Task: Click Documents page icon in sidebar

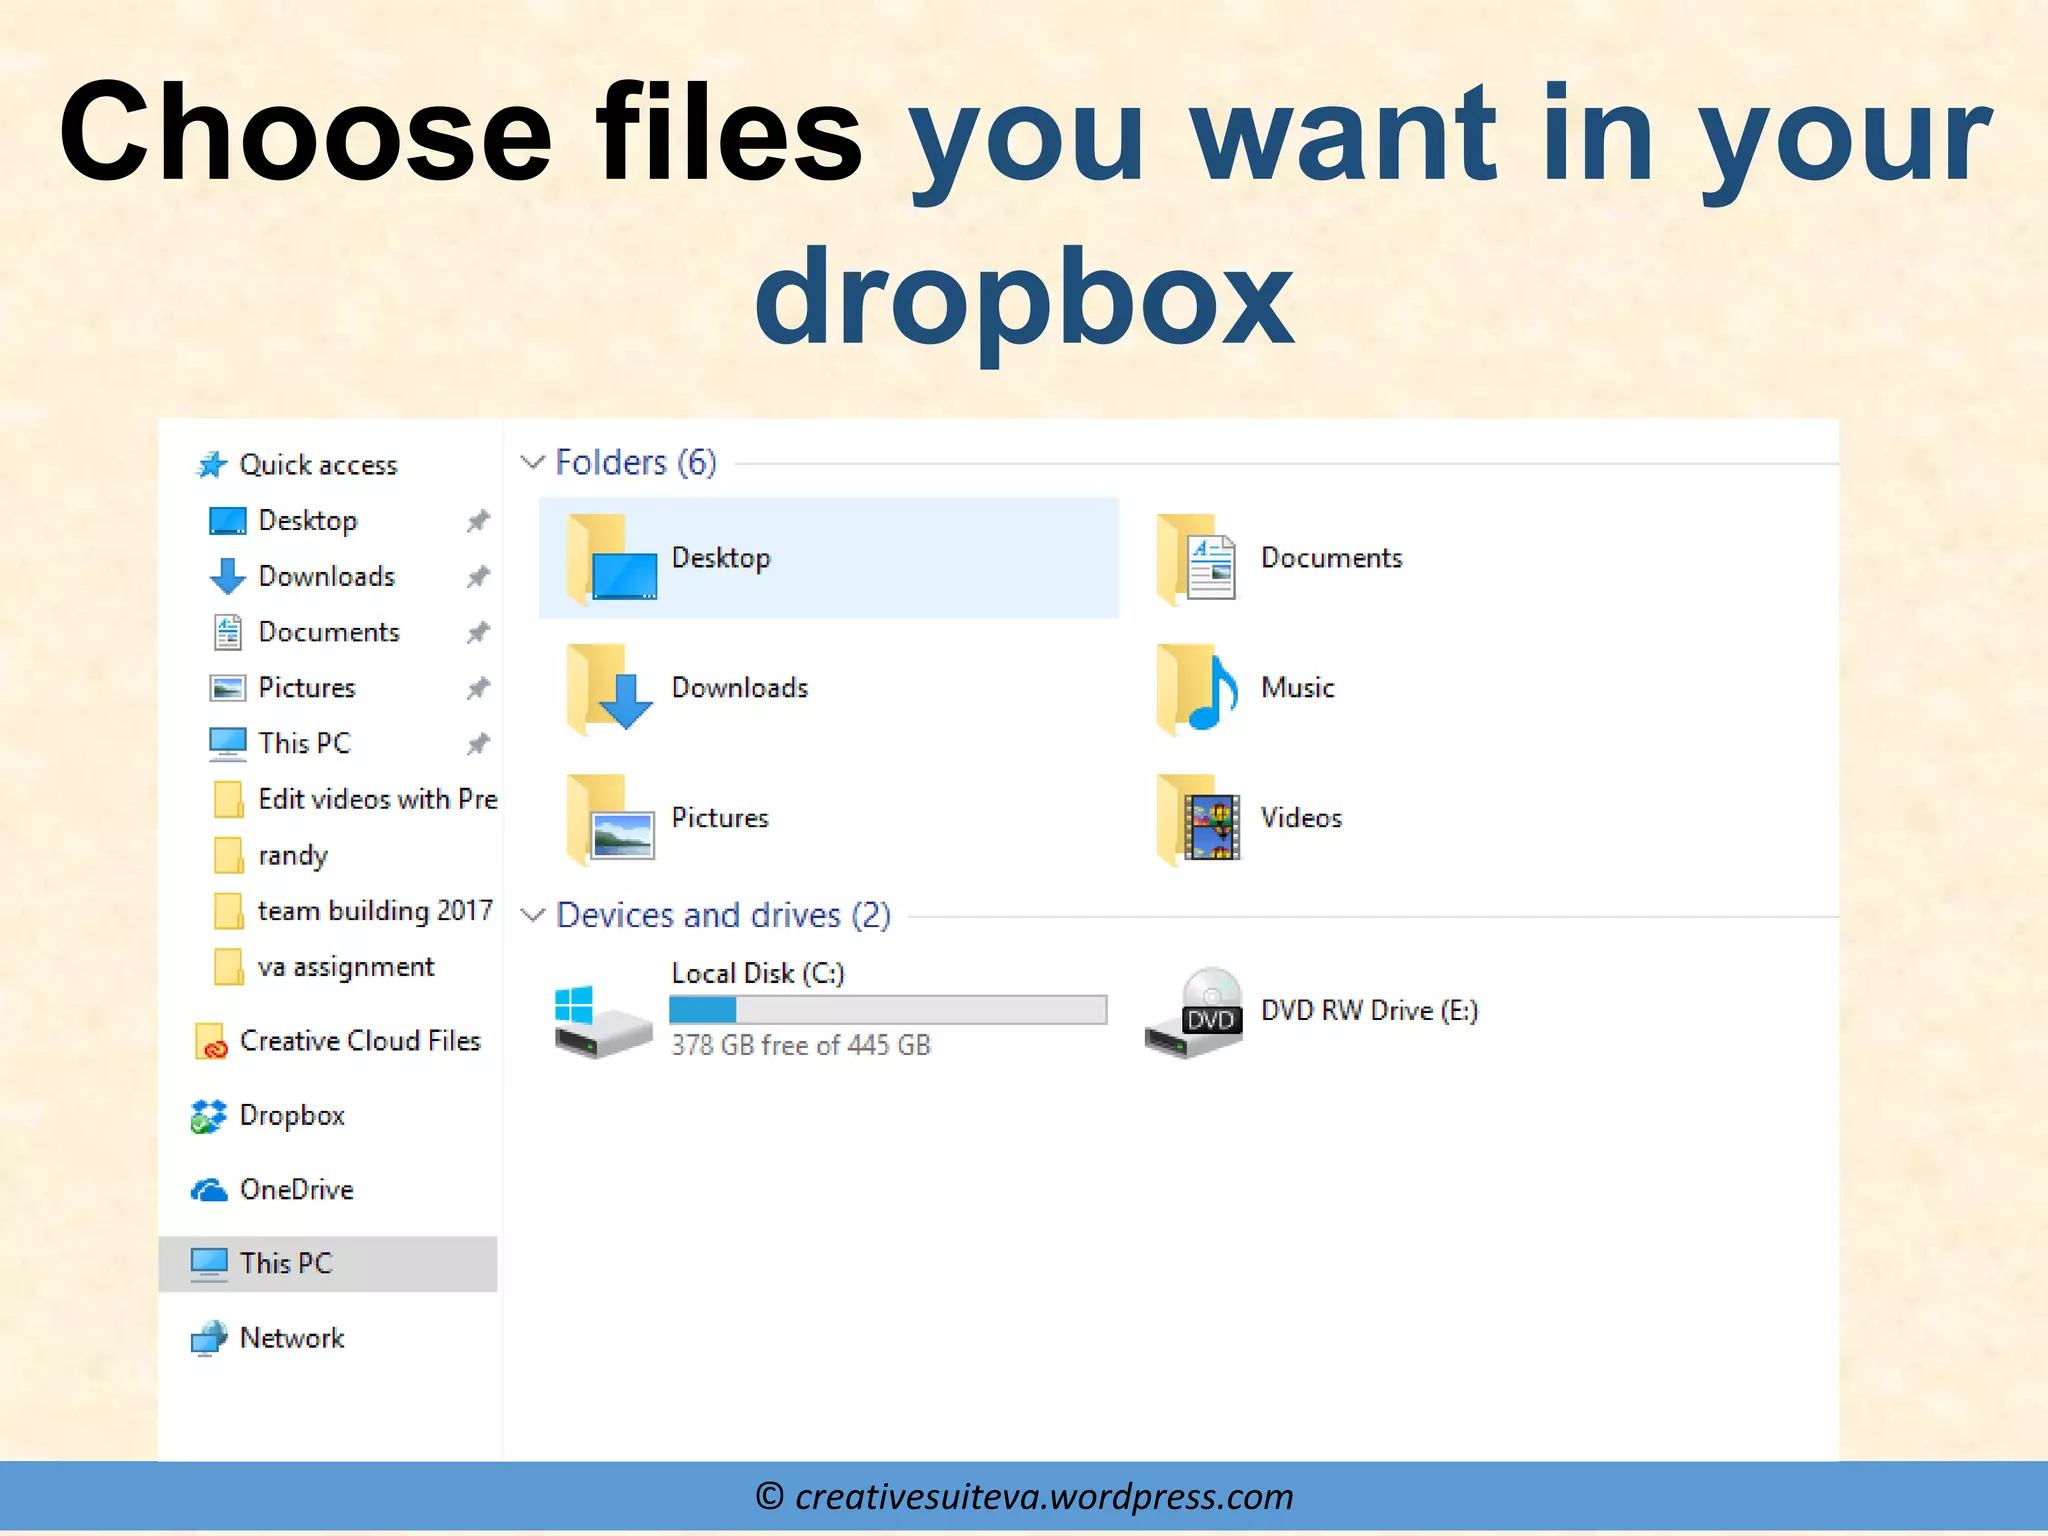Action: click(x=228, y=632)
